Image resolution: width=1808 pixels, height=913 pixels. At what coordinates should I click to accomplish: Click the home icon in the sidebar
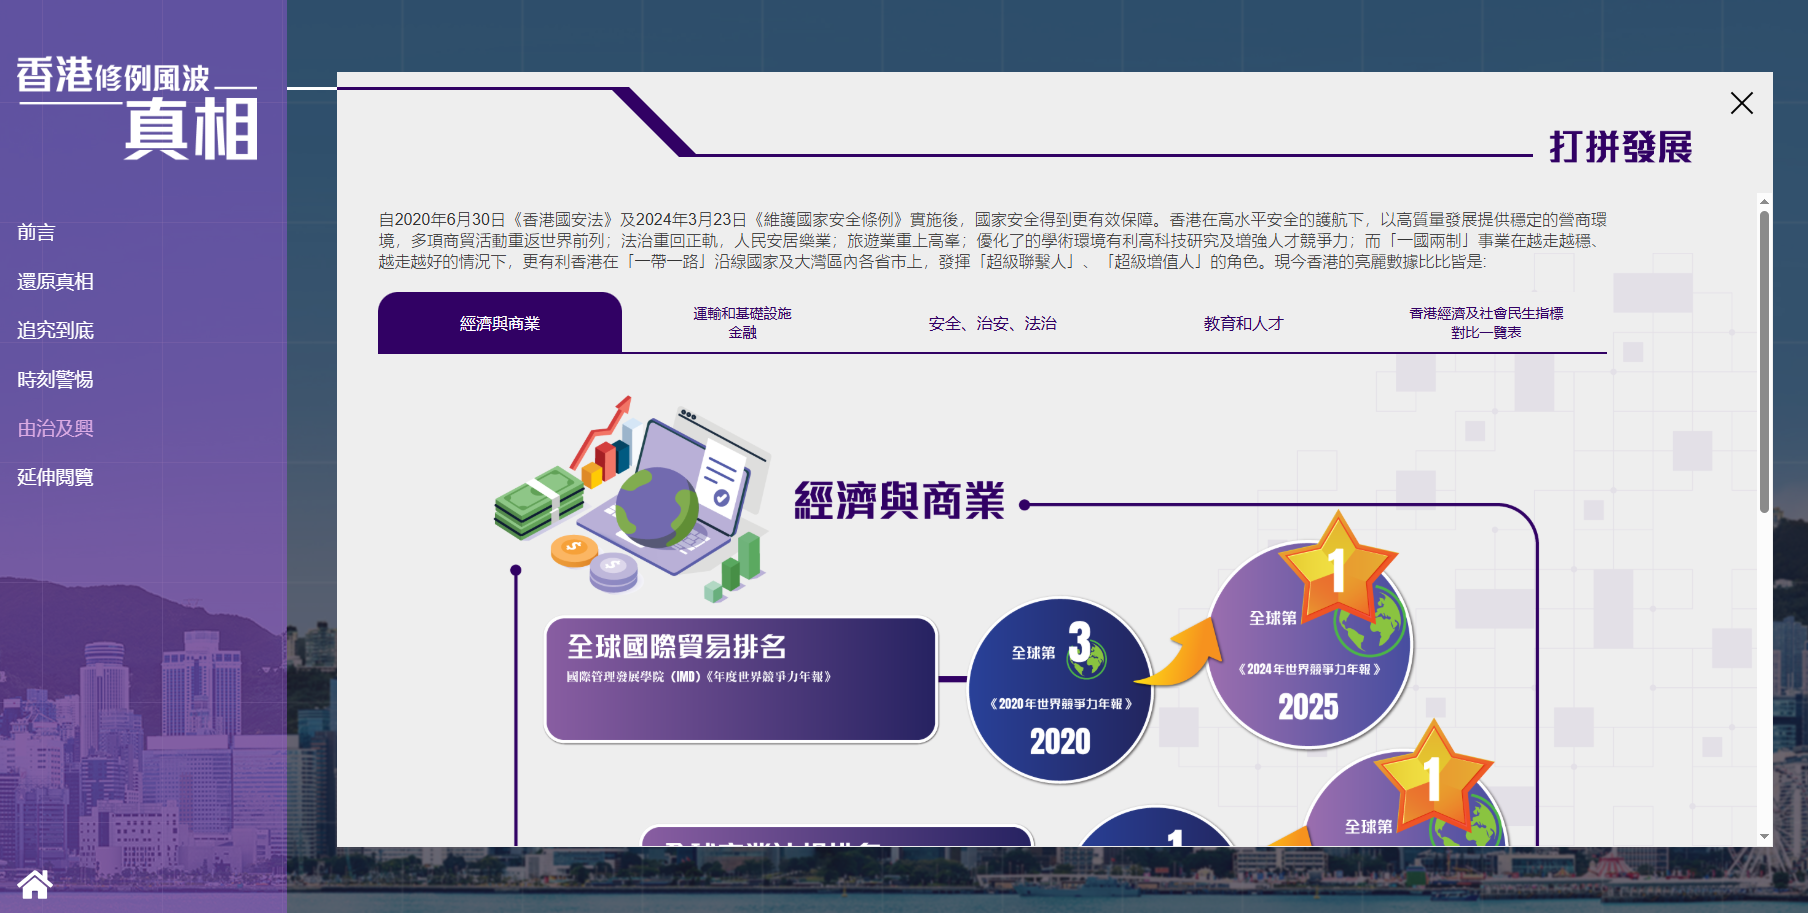[35, 884]
